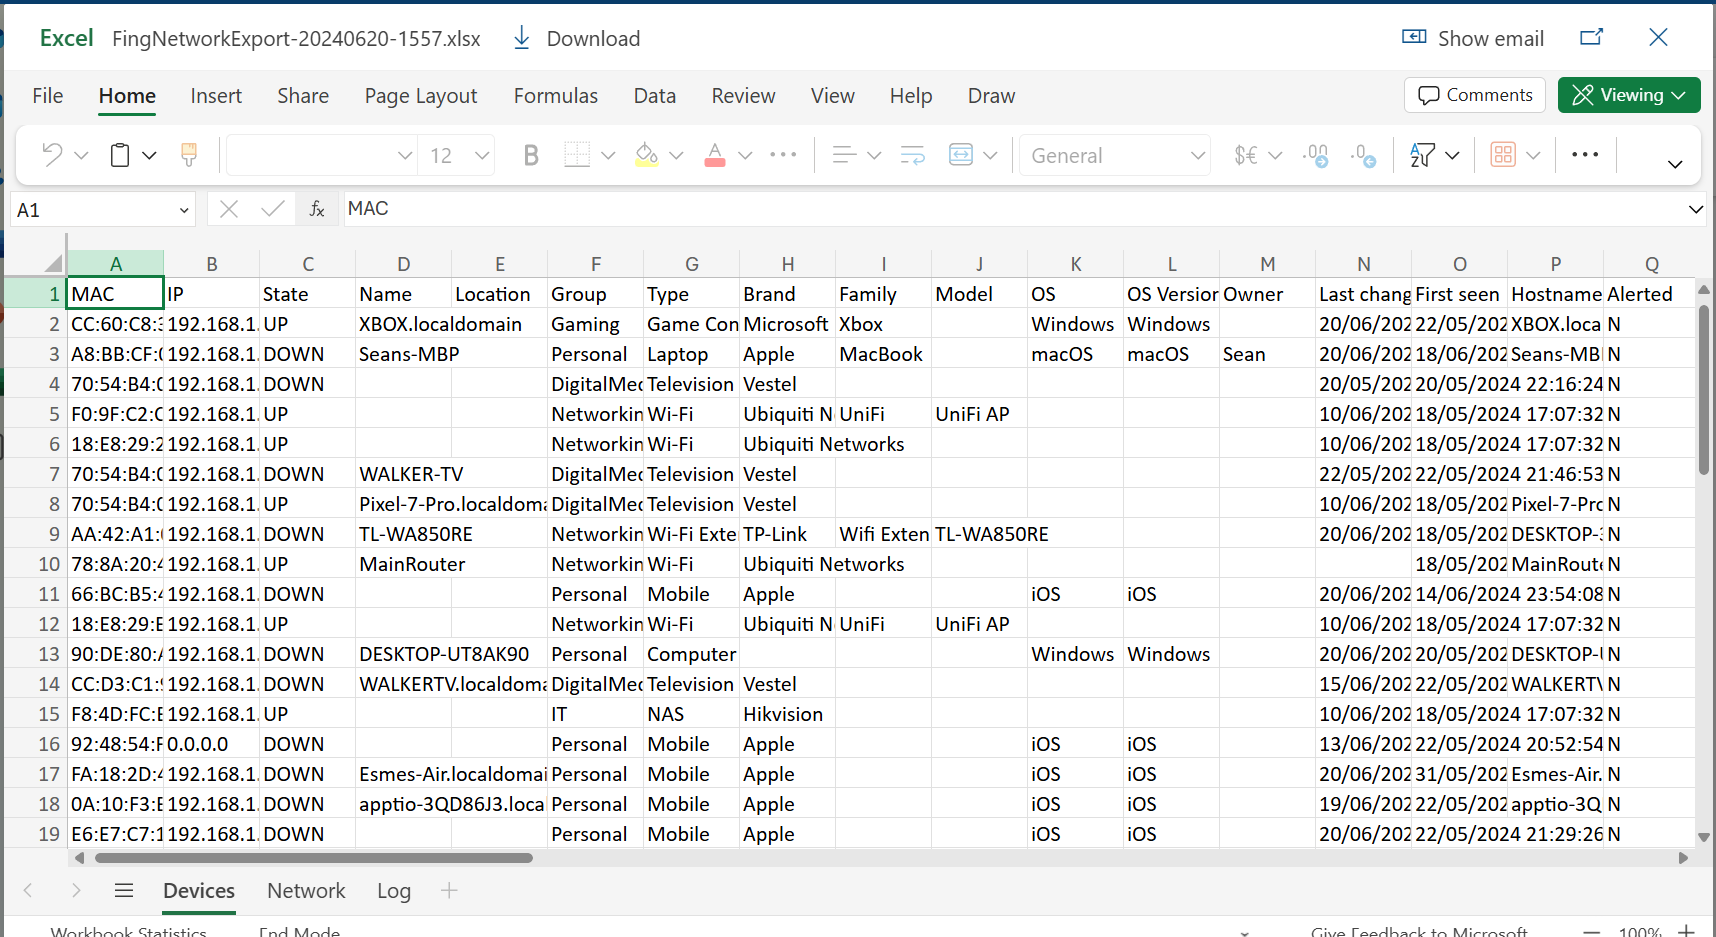Toggle Bold formatting
This screenshot has height=937, width=1716.
pyautogui.click(x=531, y=155)
